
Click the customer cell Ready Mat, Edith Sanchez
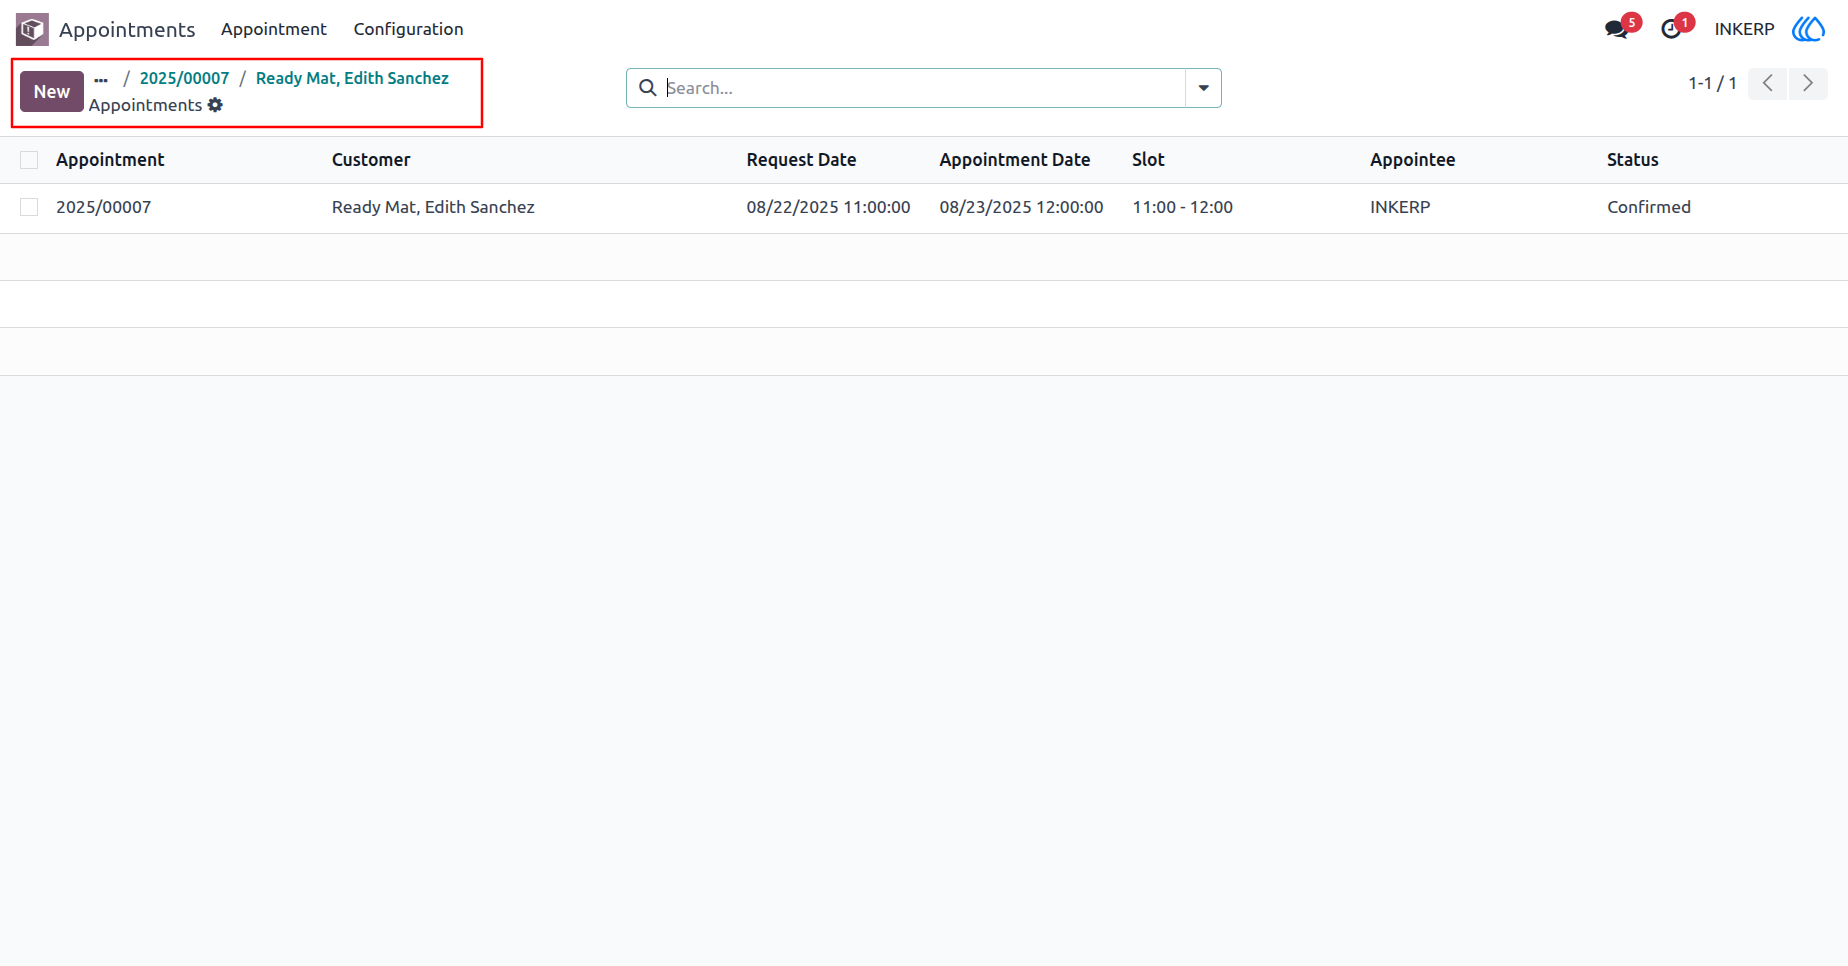coord(433,207)
